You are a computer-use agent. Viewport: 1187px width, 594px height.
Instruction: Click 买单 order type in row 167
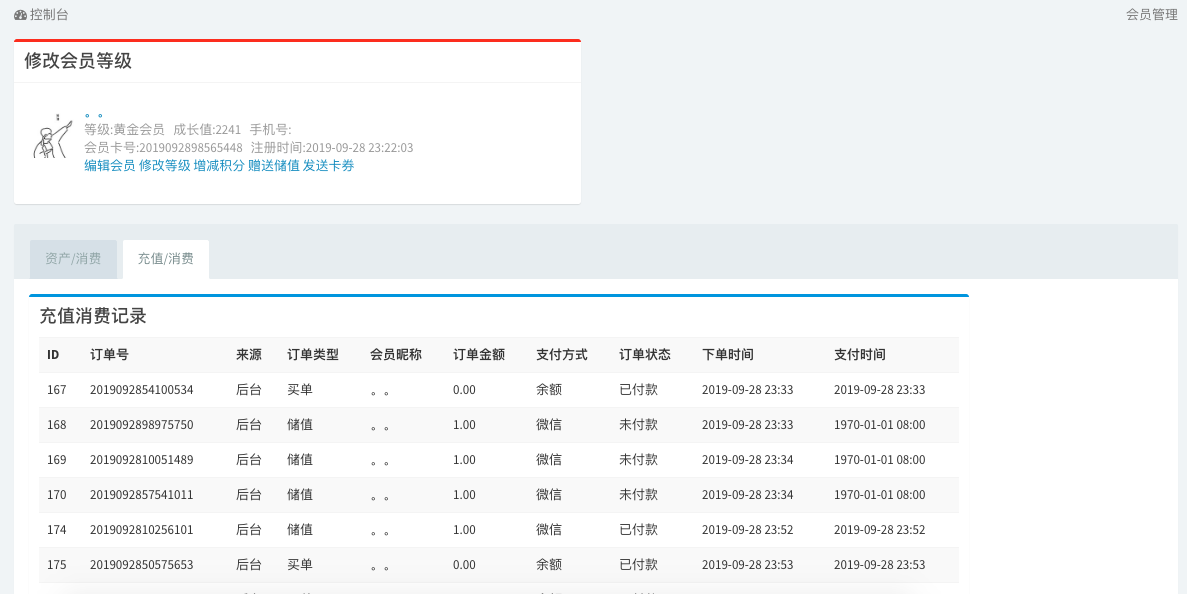click(300, 390)
